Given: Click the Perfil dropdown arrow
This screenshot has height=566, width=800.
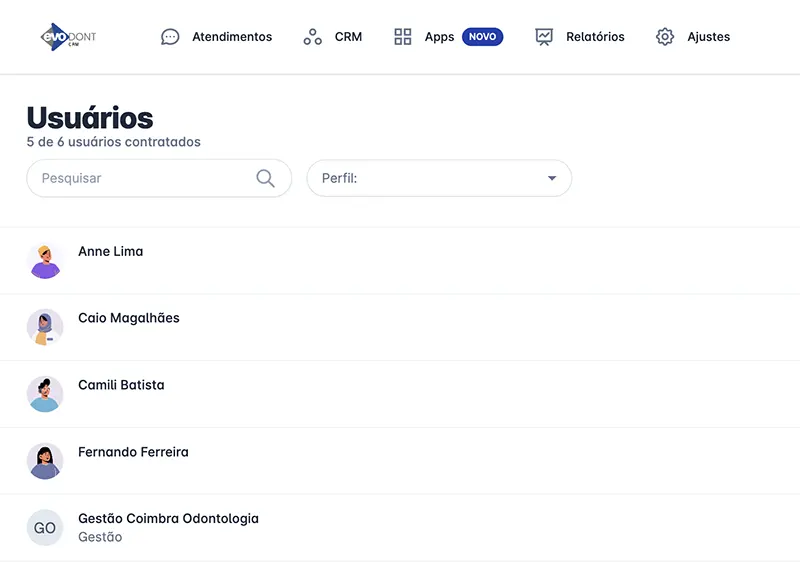Looking at the screenshot, I should tap(552, 178).
